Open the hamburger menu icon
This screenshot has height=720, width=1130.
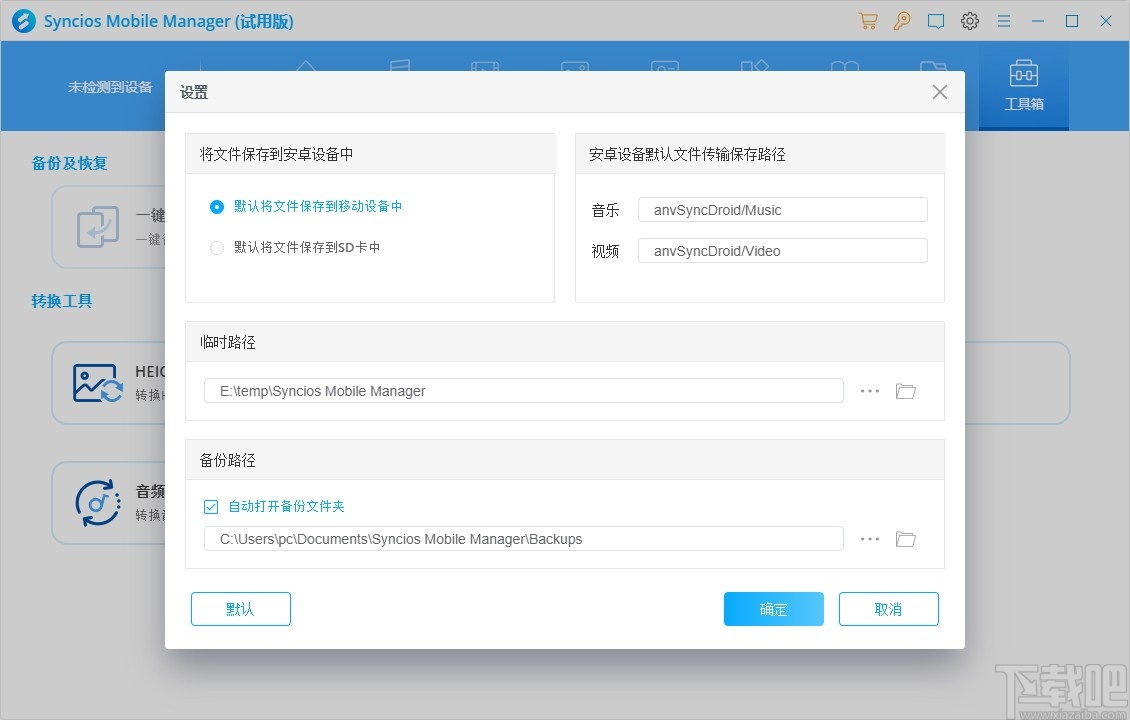(x=1003, y=20)
